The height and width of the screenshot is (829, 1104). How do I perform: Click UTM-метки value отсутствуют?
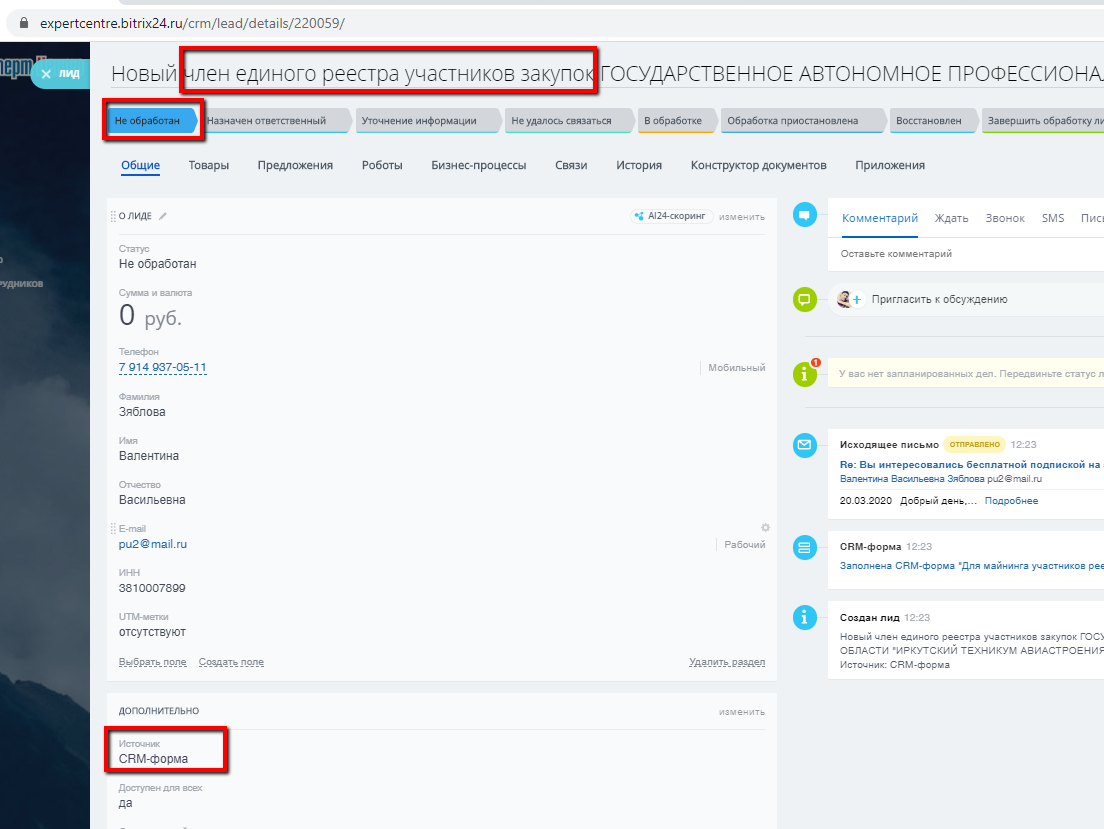click(x=152, y=632)
